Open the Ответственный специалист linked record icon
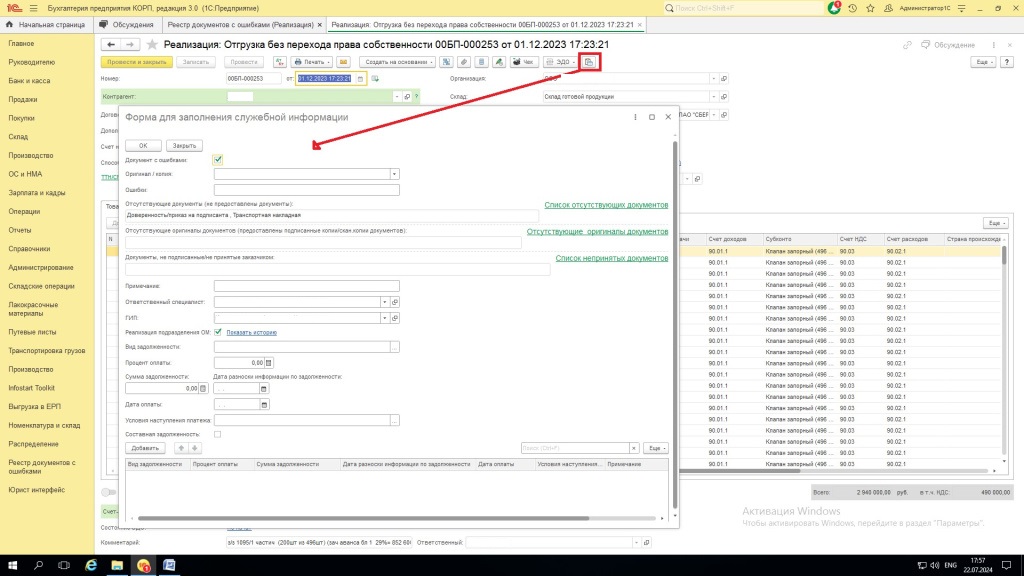This screenshot has height=576, width=1024. 395,301
